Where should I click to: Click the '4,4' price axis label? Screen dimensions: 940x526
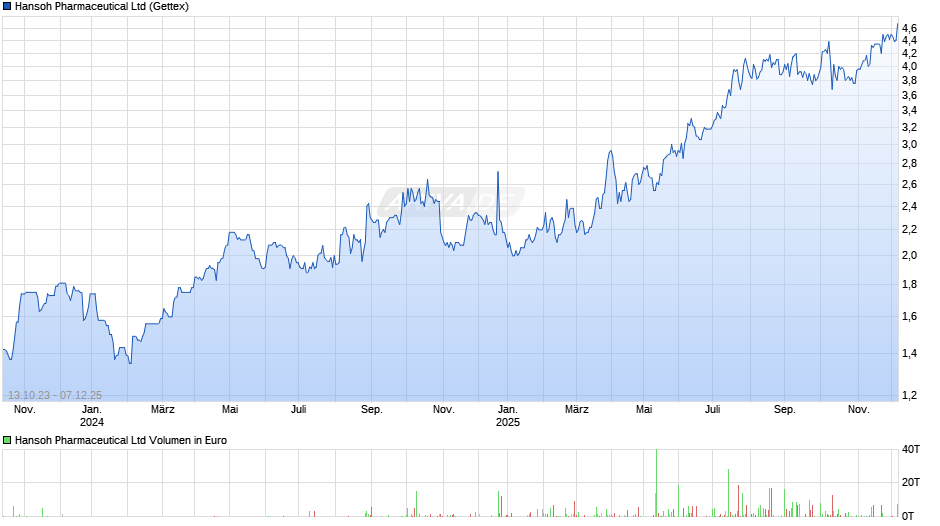click(909, 41)
